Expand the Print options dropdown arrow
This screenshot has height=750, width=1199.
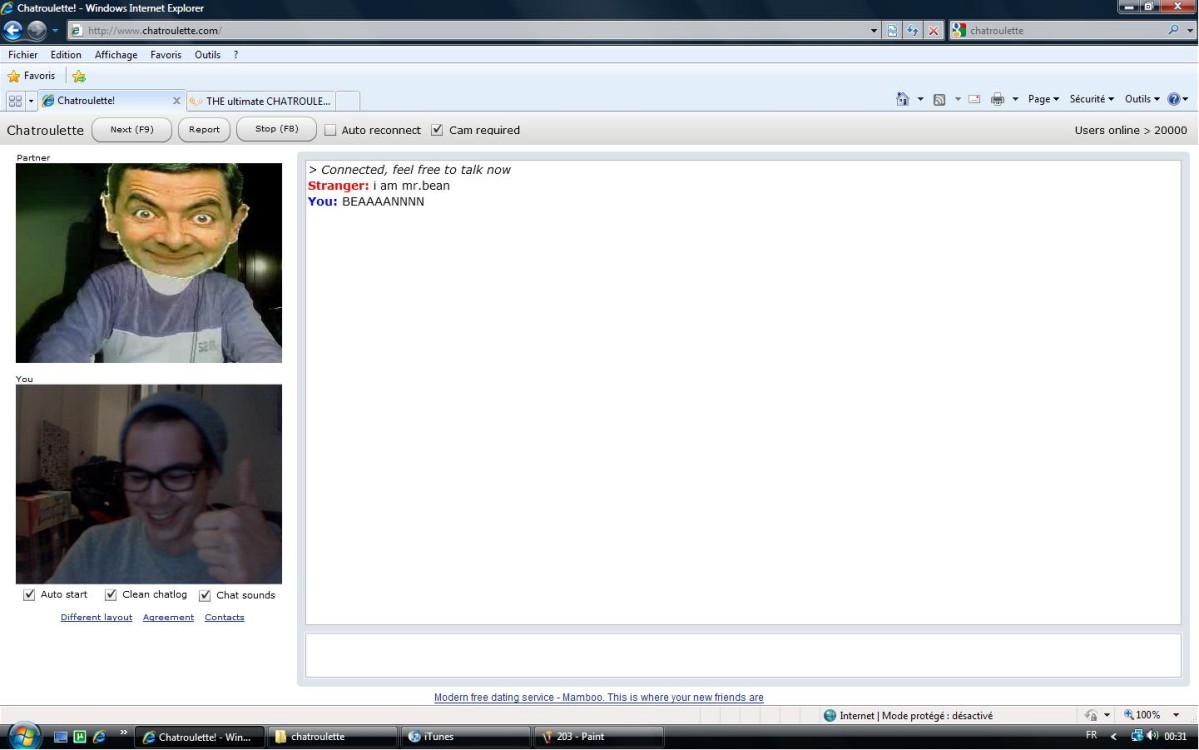pos(1015,99)
